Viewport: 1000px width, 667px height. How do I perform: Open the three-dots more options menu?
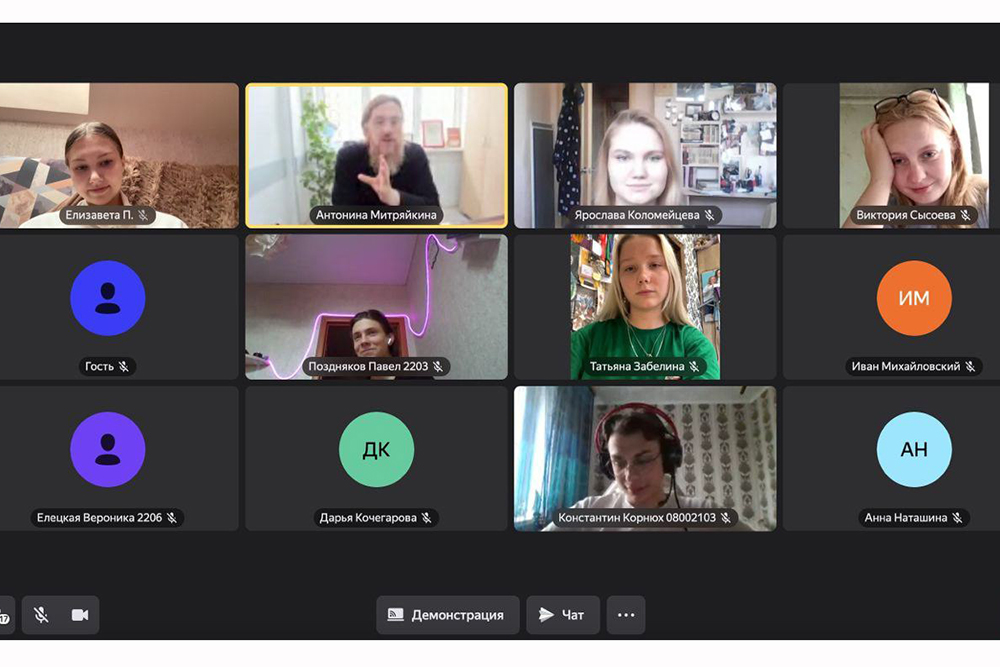click(626, 615)
